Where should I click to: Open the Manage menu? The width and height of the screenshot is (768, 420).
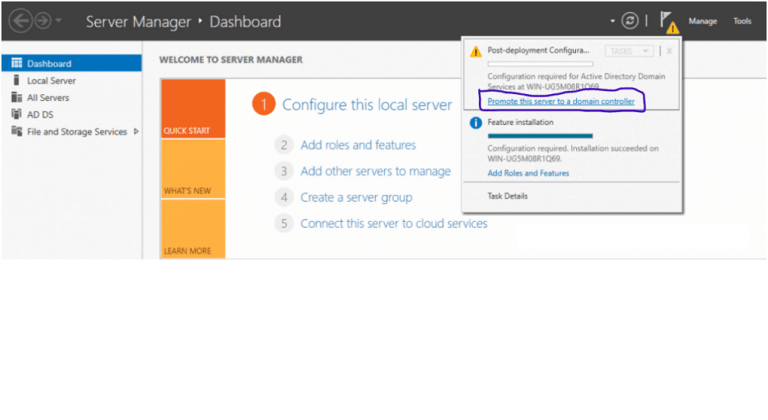(x=702, y=21)
